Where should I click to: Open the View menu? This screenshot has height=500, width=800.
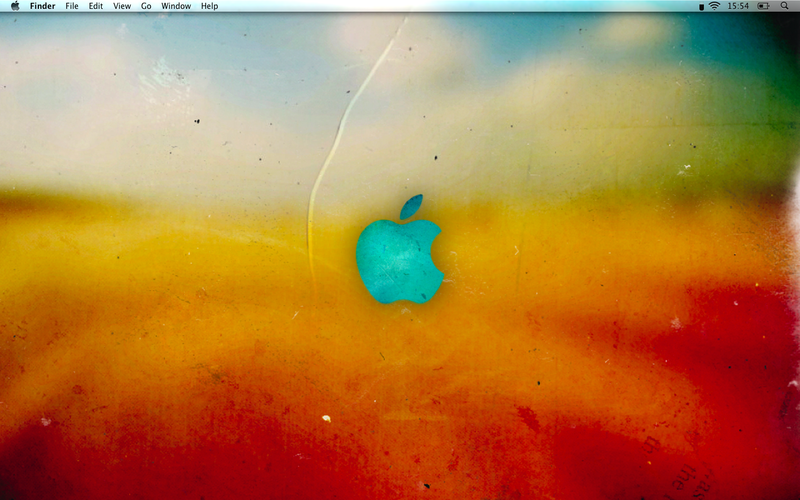pyautogui.click(x=122, y=6)
